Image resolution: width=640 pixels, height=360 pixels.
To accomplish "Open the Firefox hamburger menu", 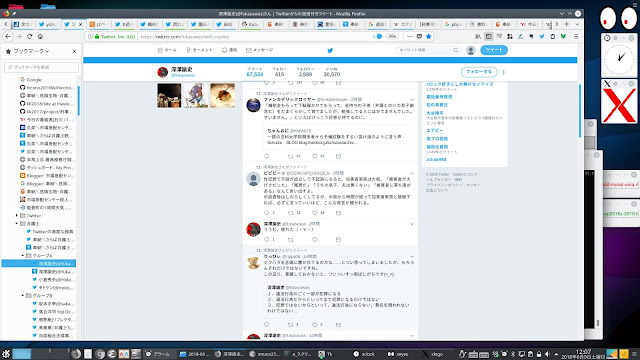I will pyautogui.click(x=576, y=36).
